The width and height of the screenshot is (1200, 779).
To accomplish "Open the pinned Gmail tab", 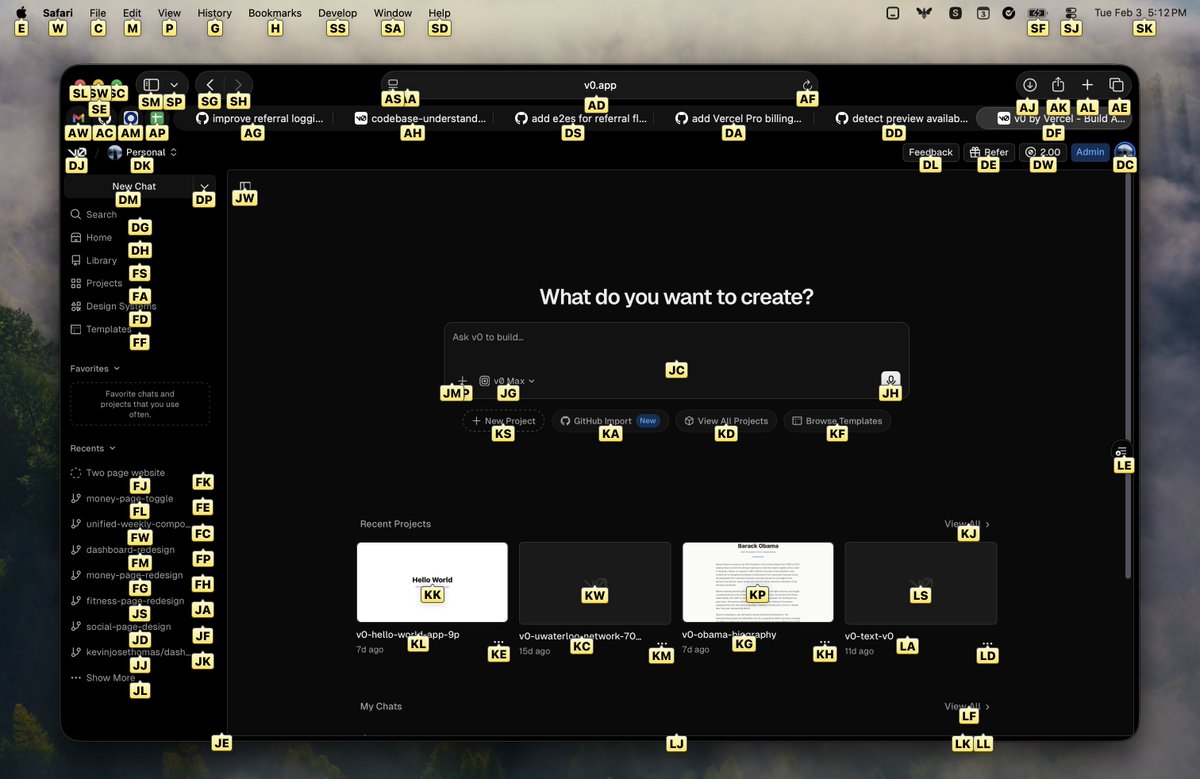I will [78, 118].
